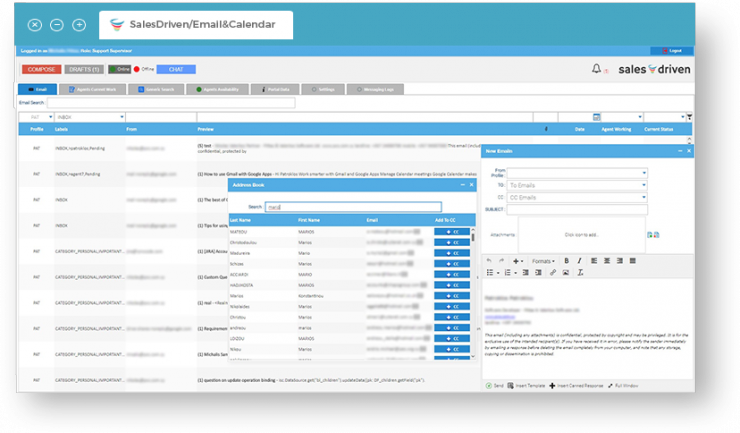Click the red COMPOSE button

coord(42,69)
